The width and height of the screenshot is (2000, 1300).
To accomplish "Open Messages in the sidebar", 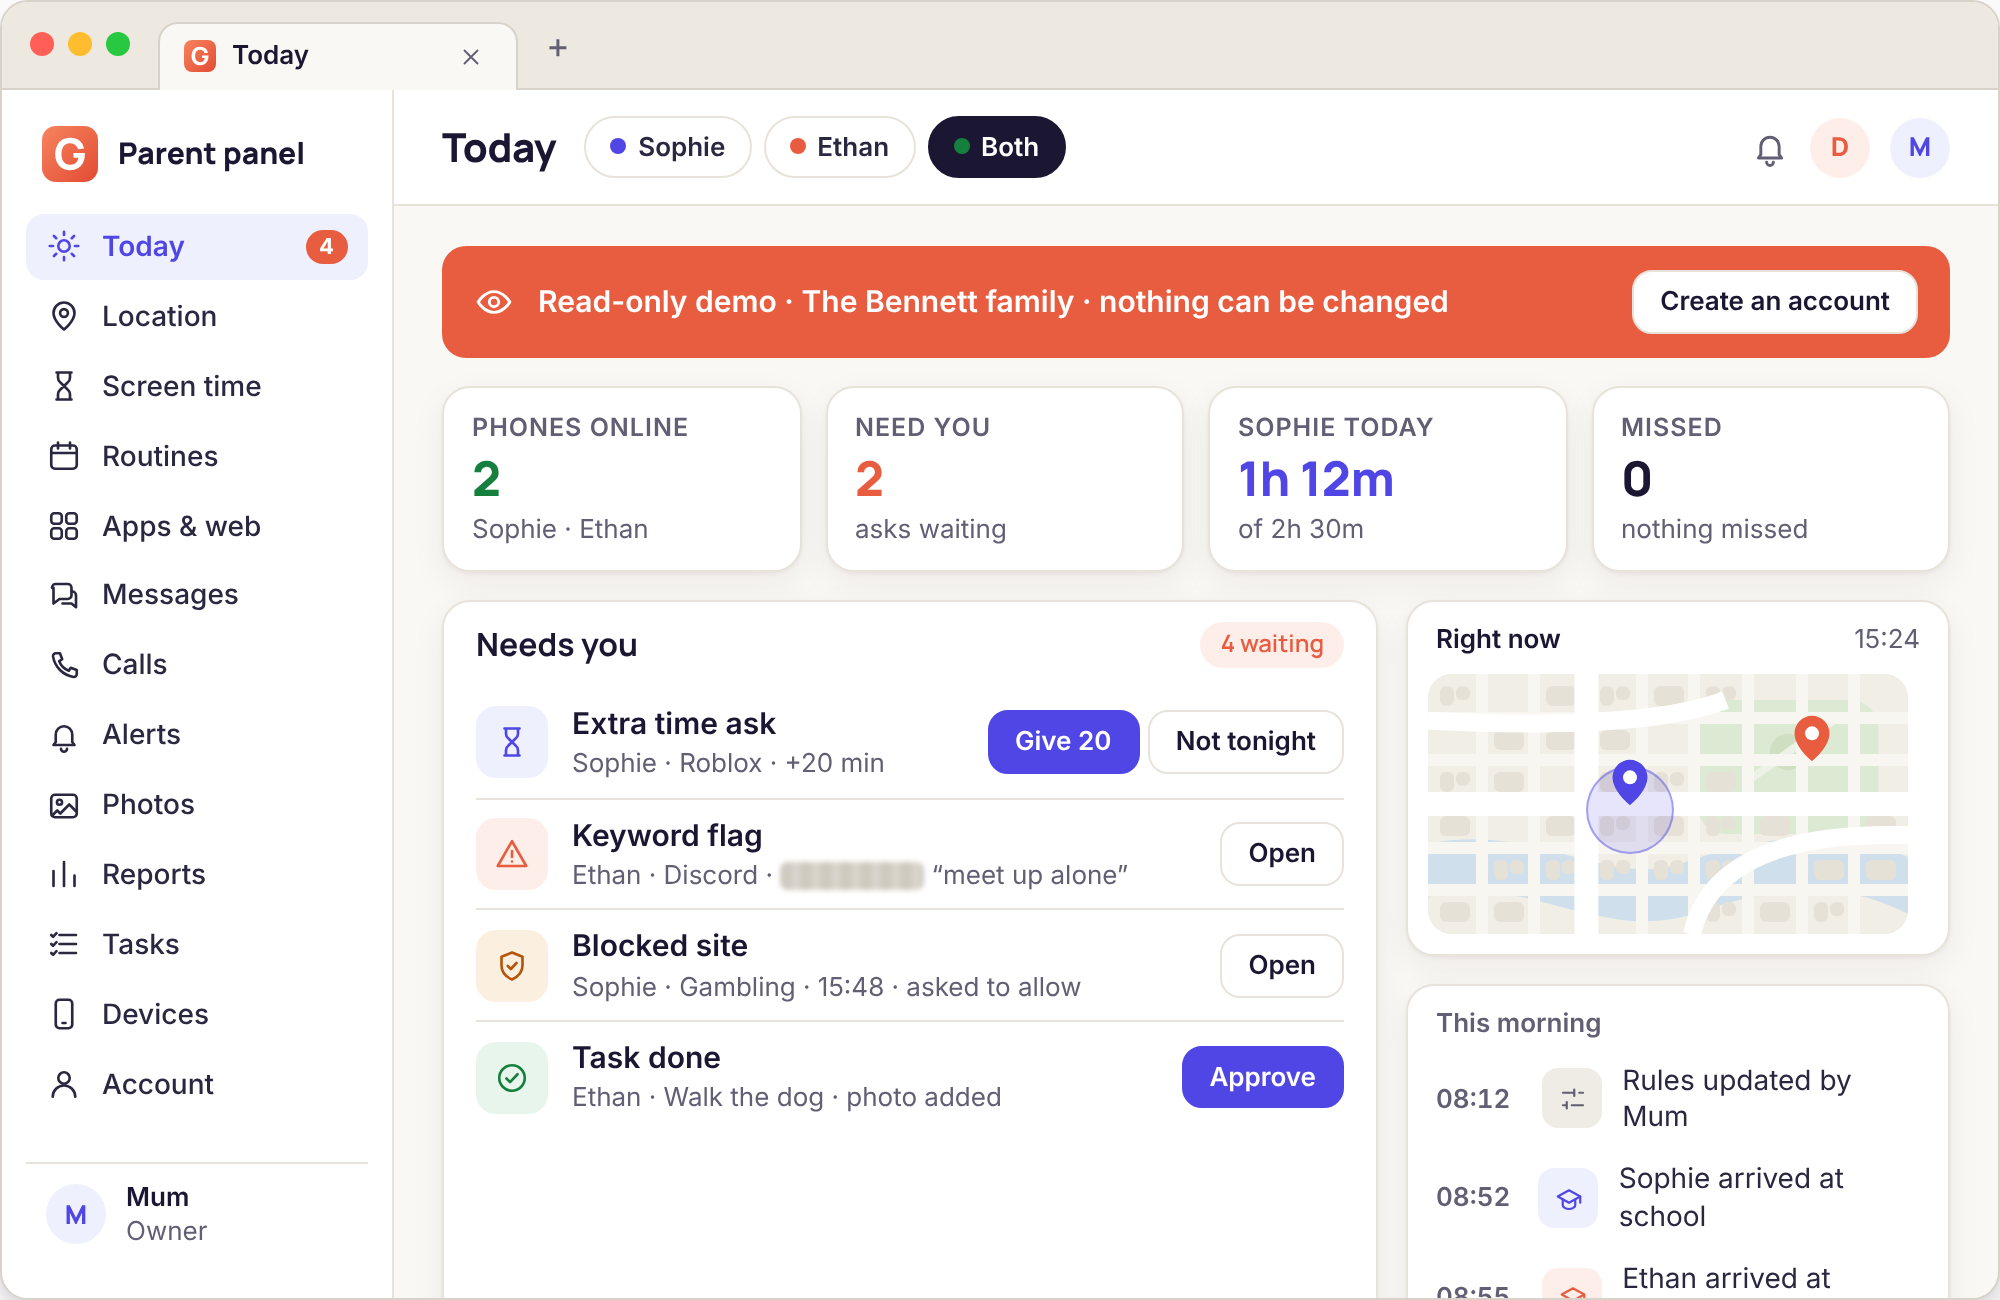I will (x=197, y=594).
